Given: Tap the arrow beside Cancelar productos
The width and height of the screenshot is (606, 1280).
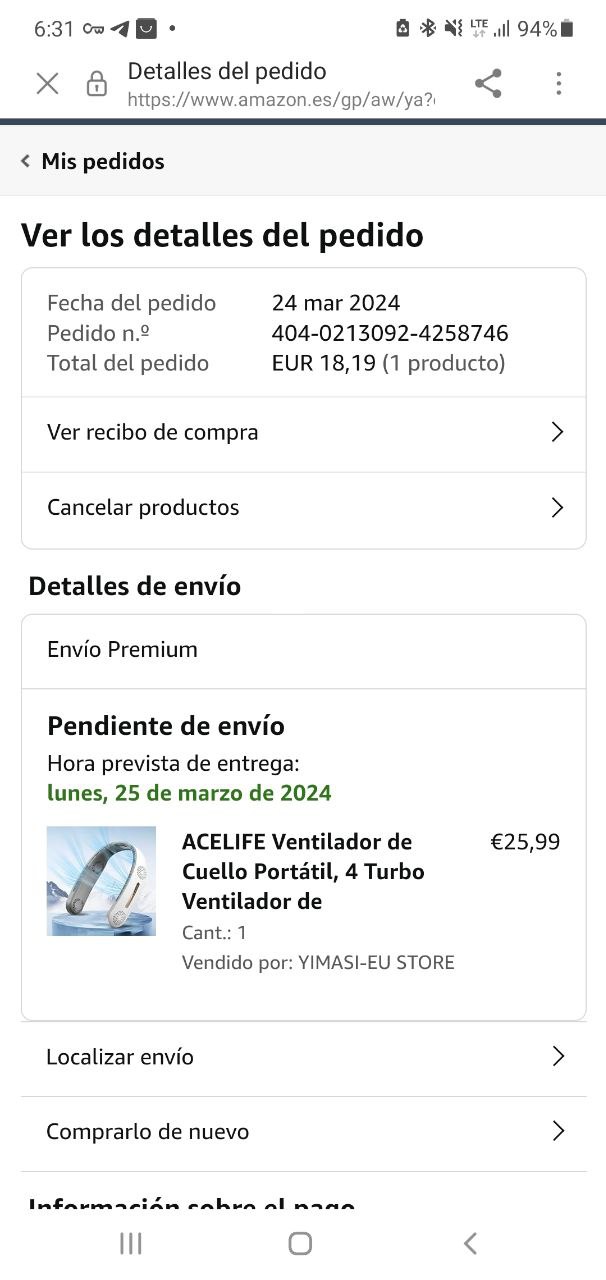Looking at the screenshot, I should click(x=557, y=507).
